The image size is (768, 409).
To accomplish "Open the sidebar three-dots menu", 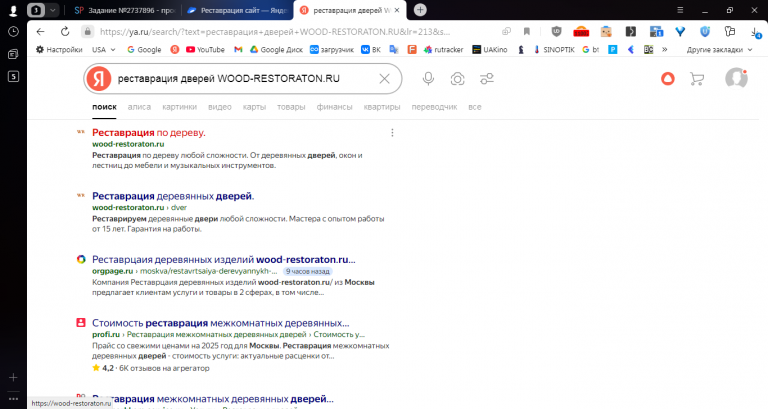I will (x=13, y=399).
